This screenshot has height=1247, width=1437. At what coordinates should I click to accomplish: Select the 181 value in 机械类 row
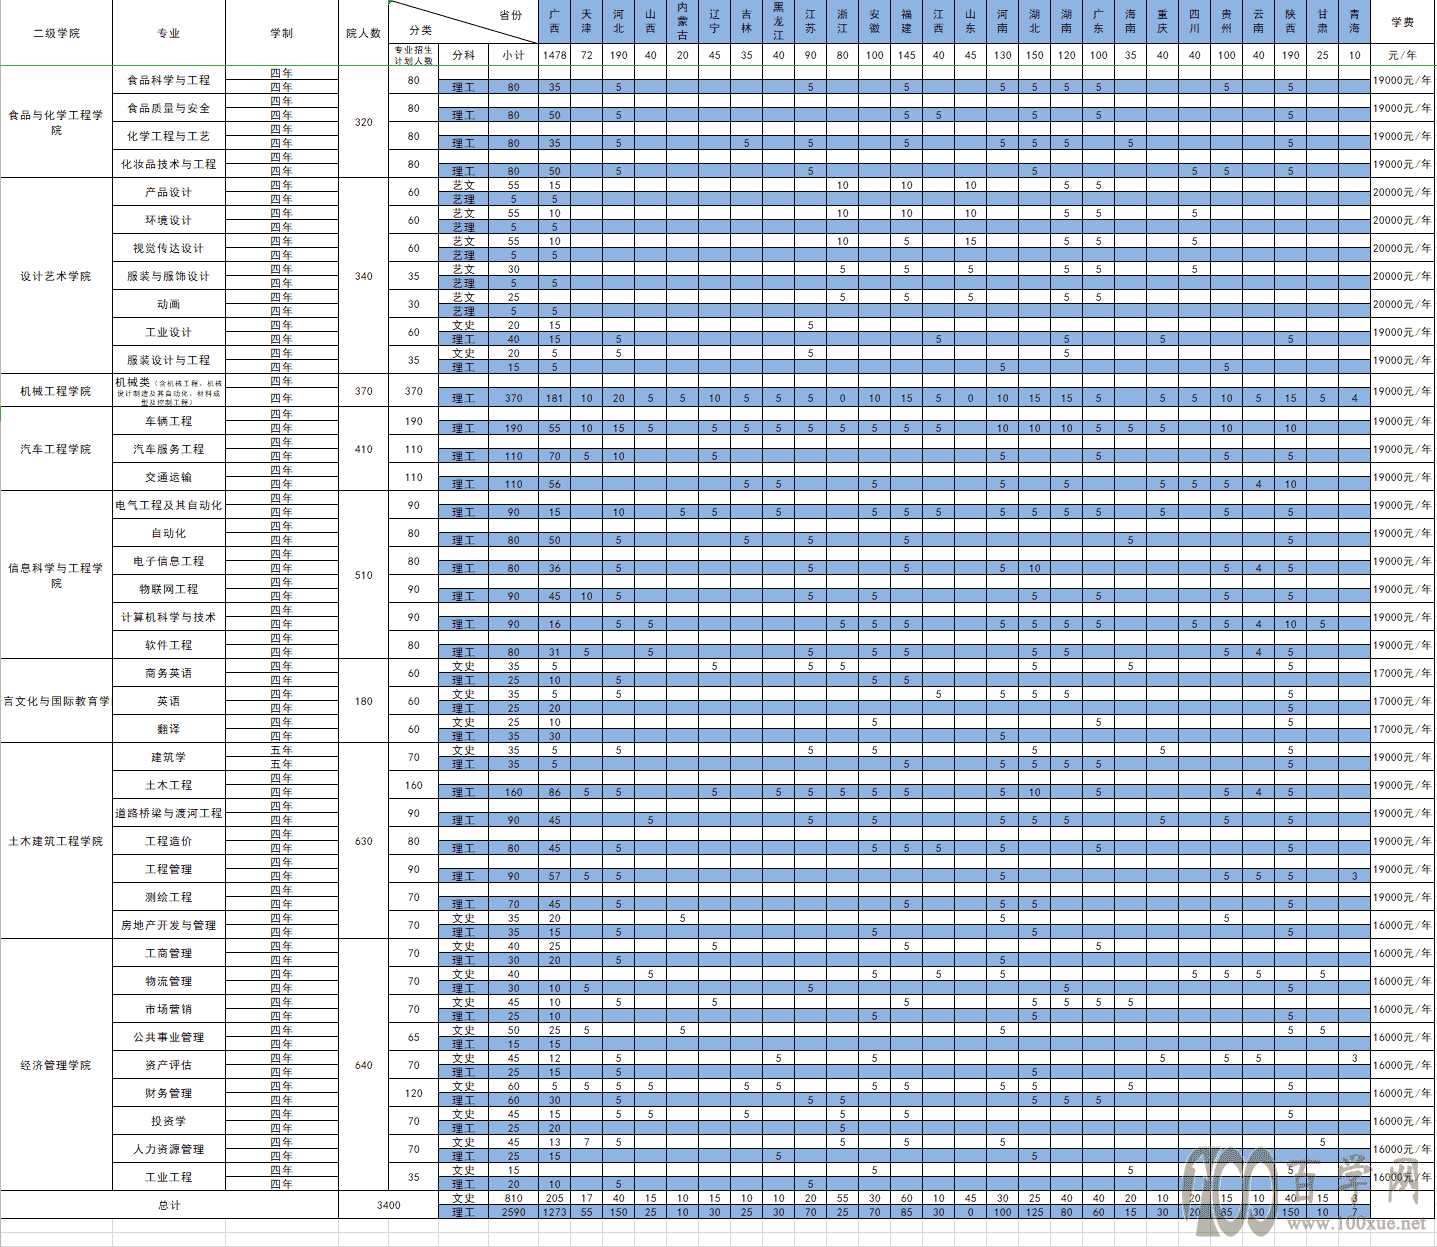coord(555,398)
